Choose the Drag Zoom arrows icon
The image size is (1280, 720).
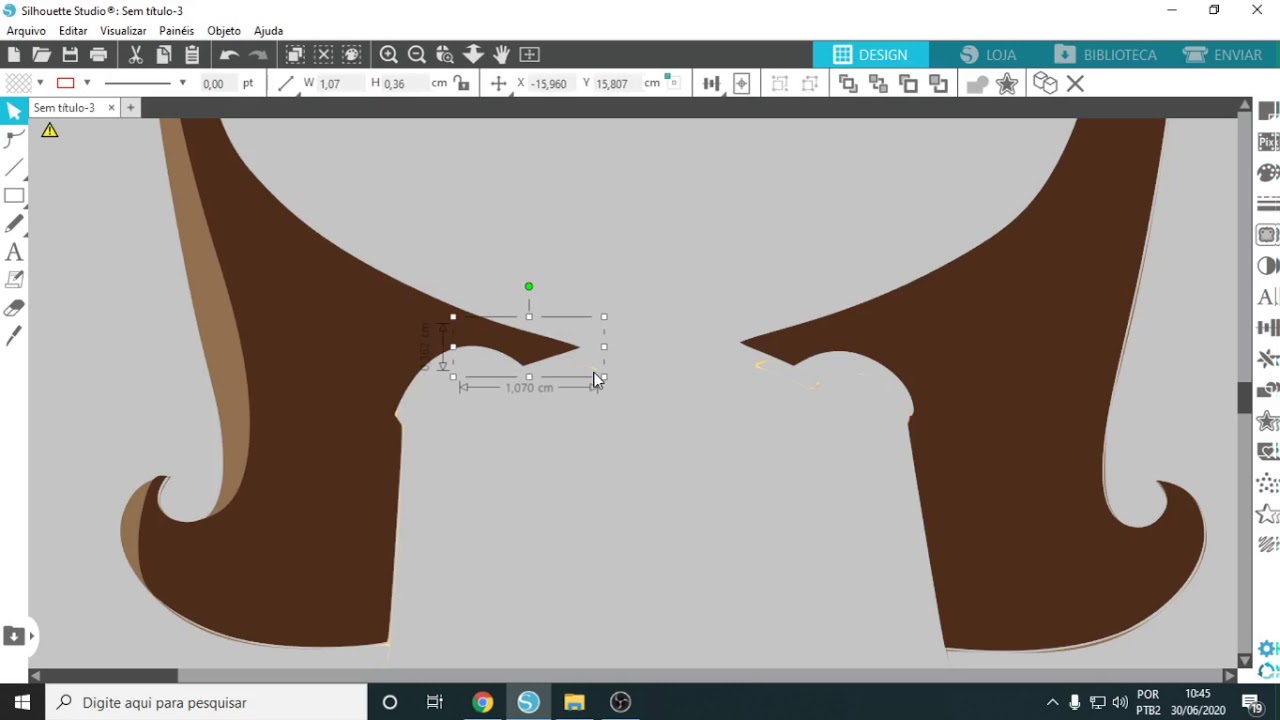point(473,55)
